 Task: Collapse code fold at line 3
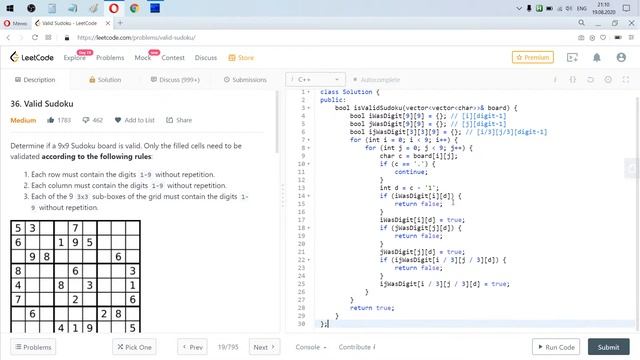tap(309, 108)
